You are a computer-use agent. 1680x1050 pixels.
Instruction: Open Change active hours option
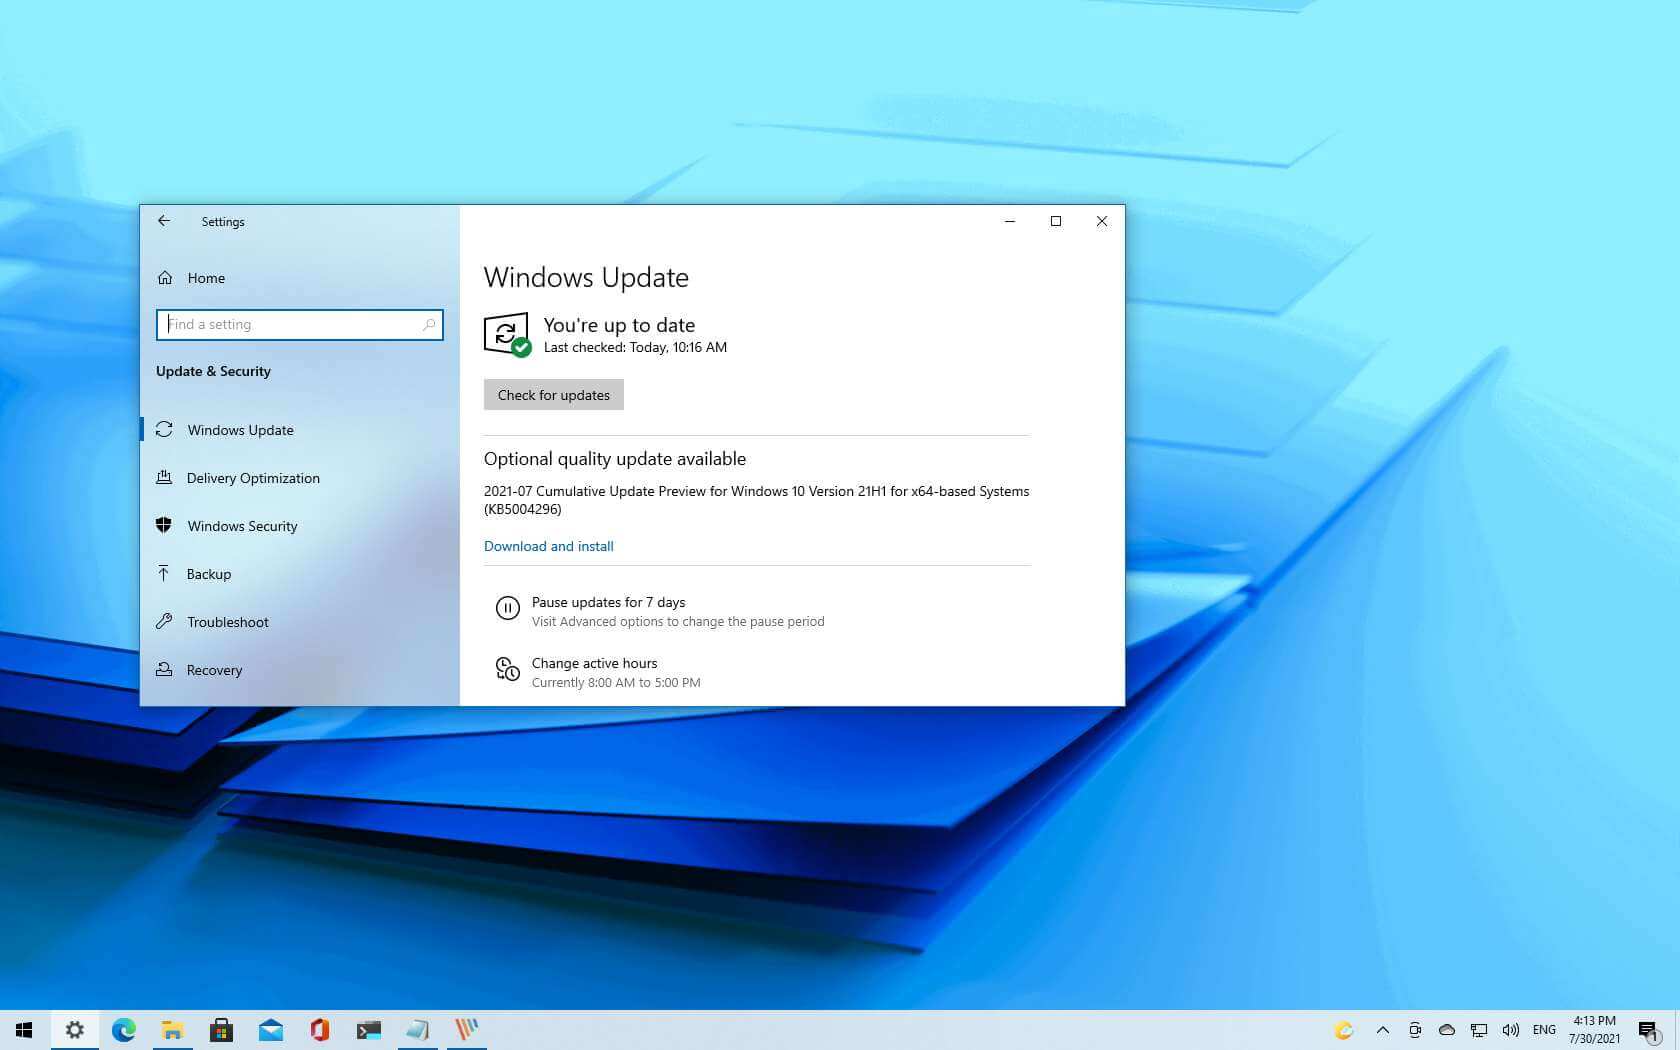point(594,663)
